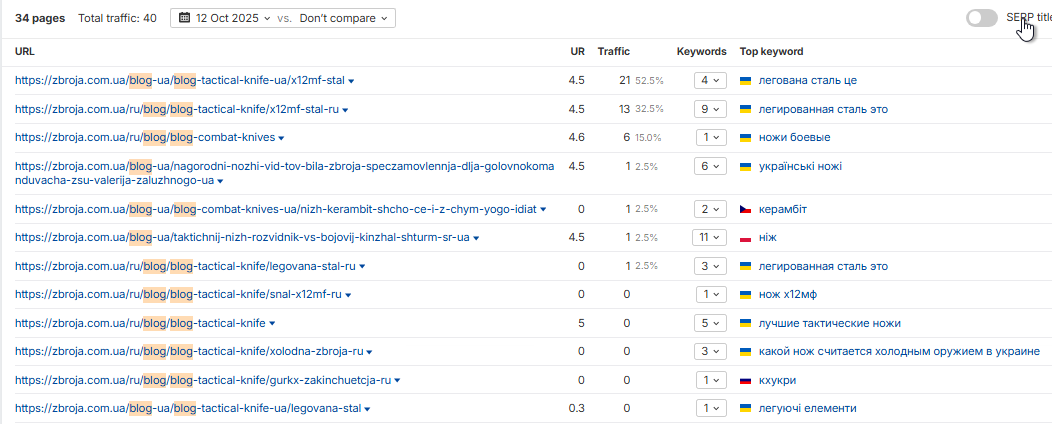Open the xolodna-zbroja-ru blog URL
The width and height of the screenshot is (1052, 424).
click(x=189, y=352)
